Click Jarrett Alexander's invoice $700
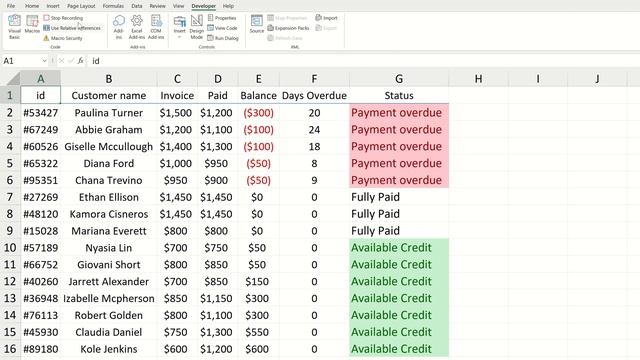 [x=177, y=282]
